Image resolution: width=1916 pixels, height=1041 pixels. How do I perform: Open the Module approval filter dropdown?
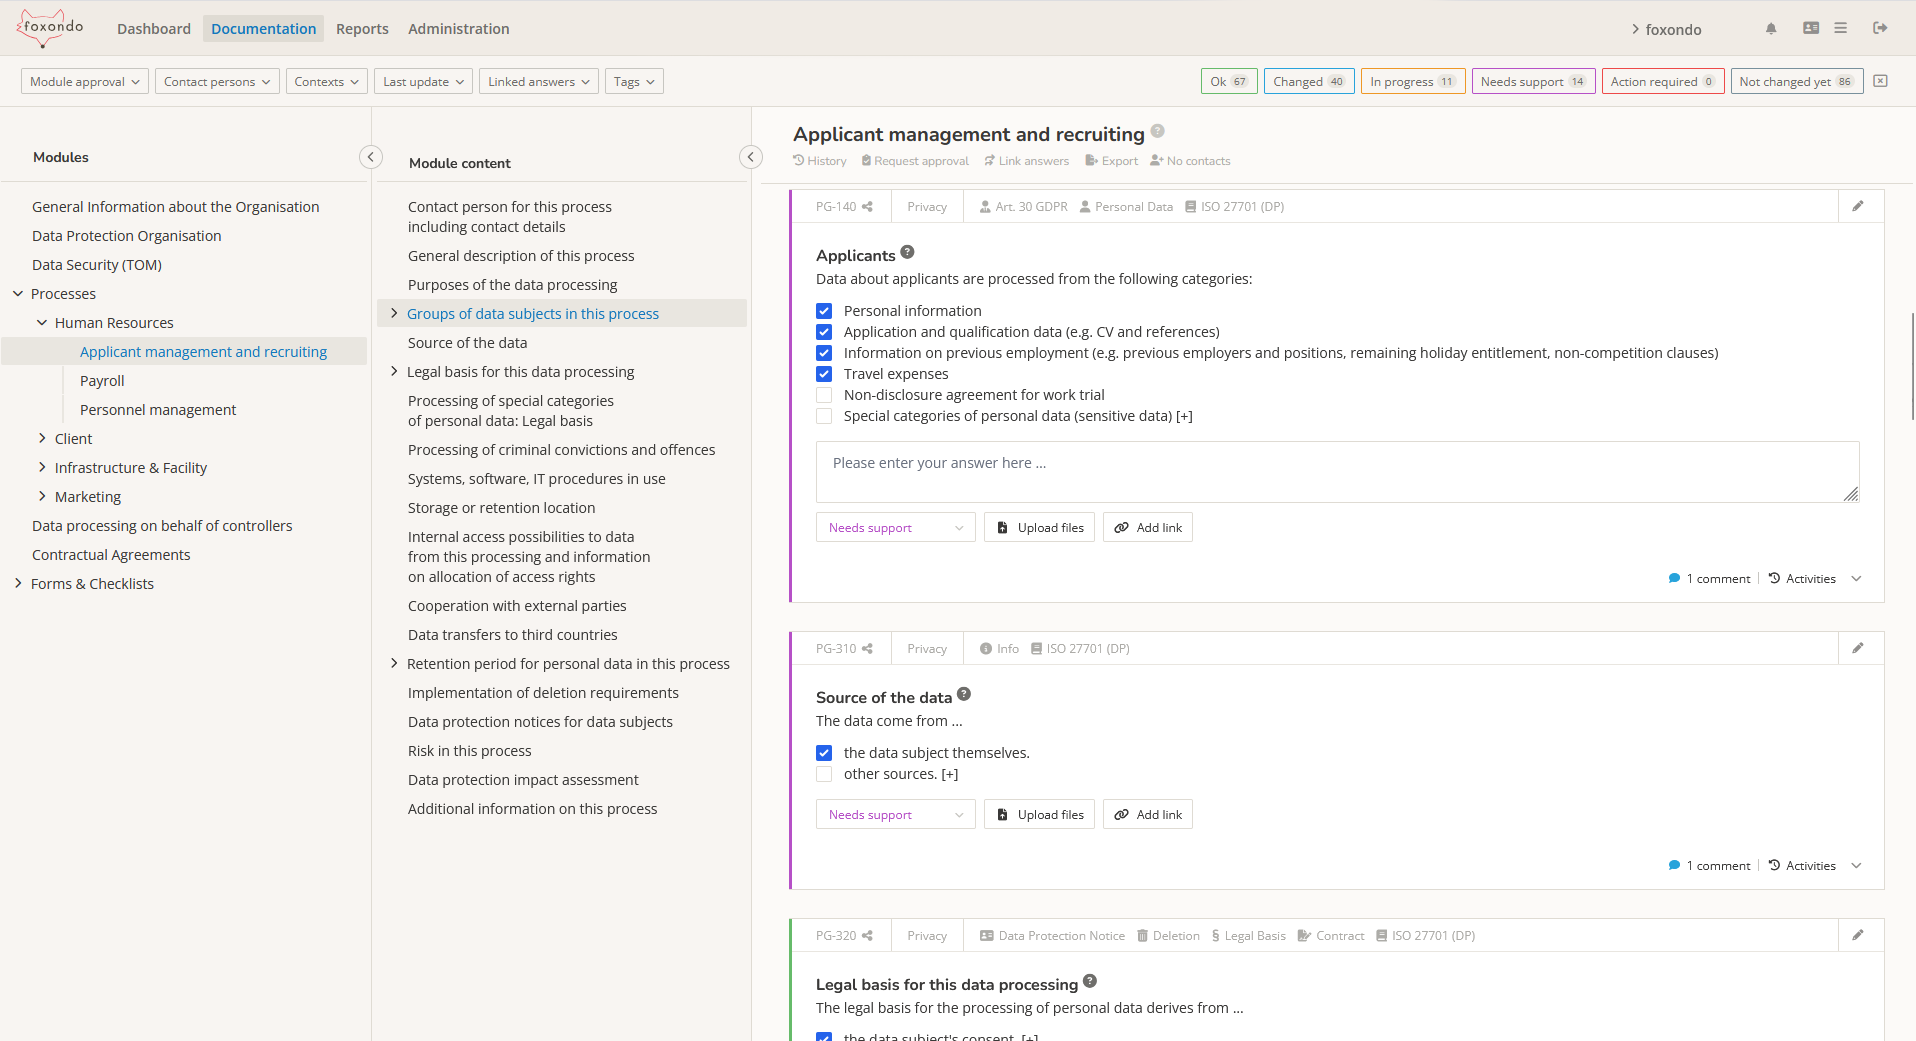coord(84,81)
